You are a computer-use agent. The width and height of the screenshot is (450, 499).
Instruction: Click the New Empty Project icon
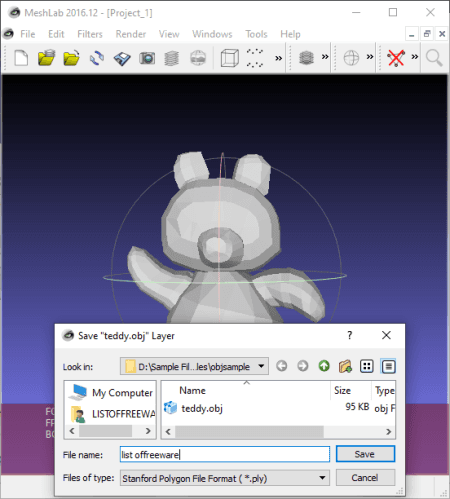(x=21, y=58)
